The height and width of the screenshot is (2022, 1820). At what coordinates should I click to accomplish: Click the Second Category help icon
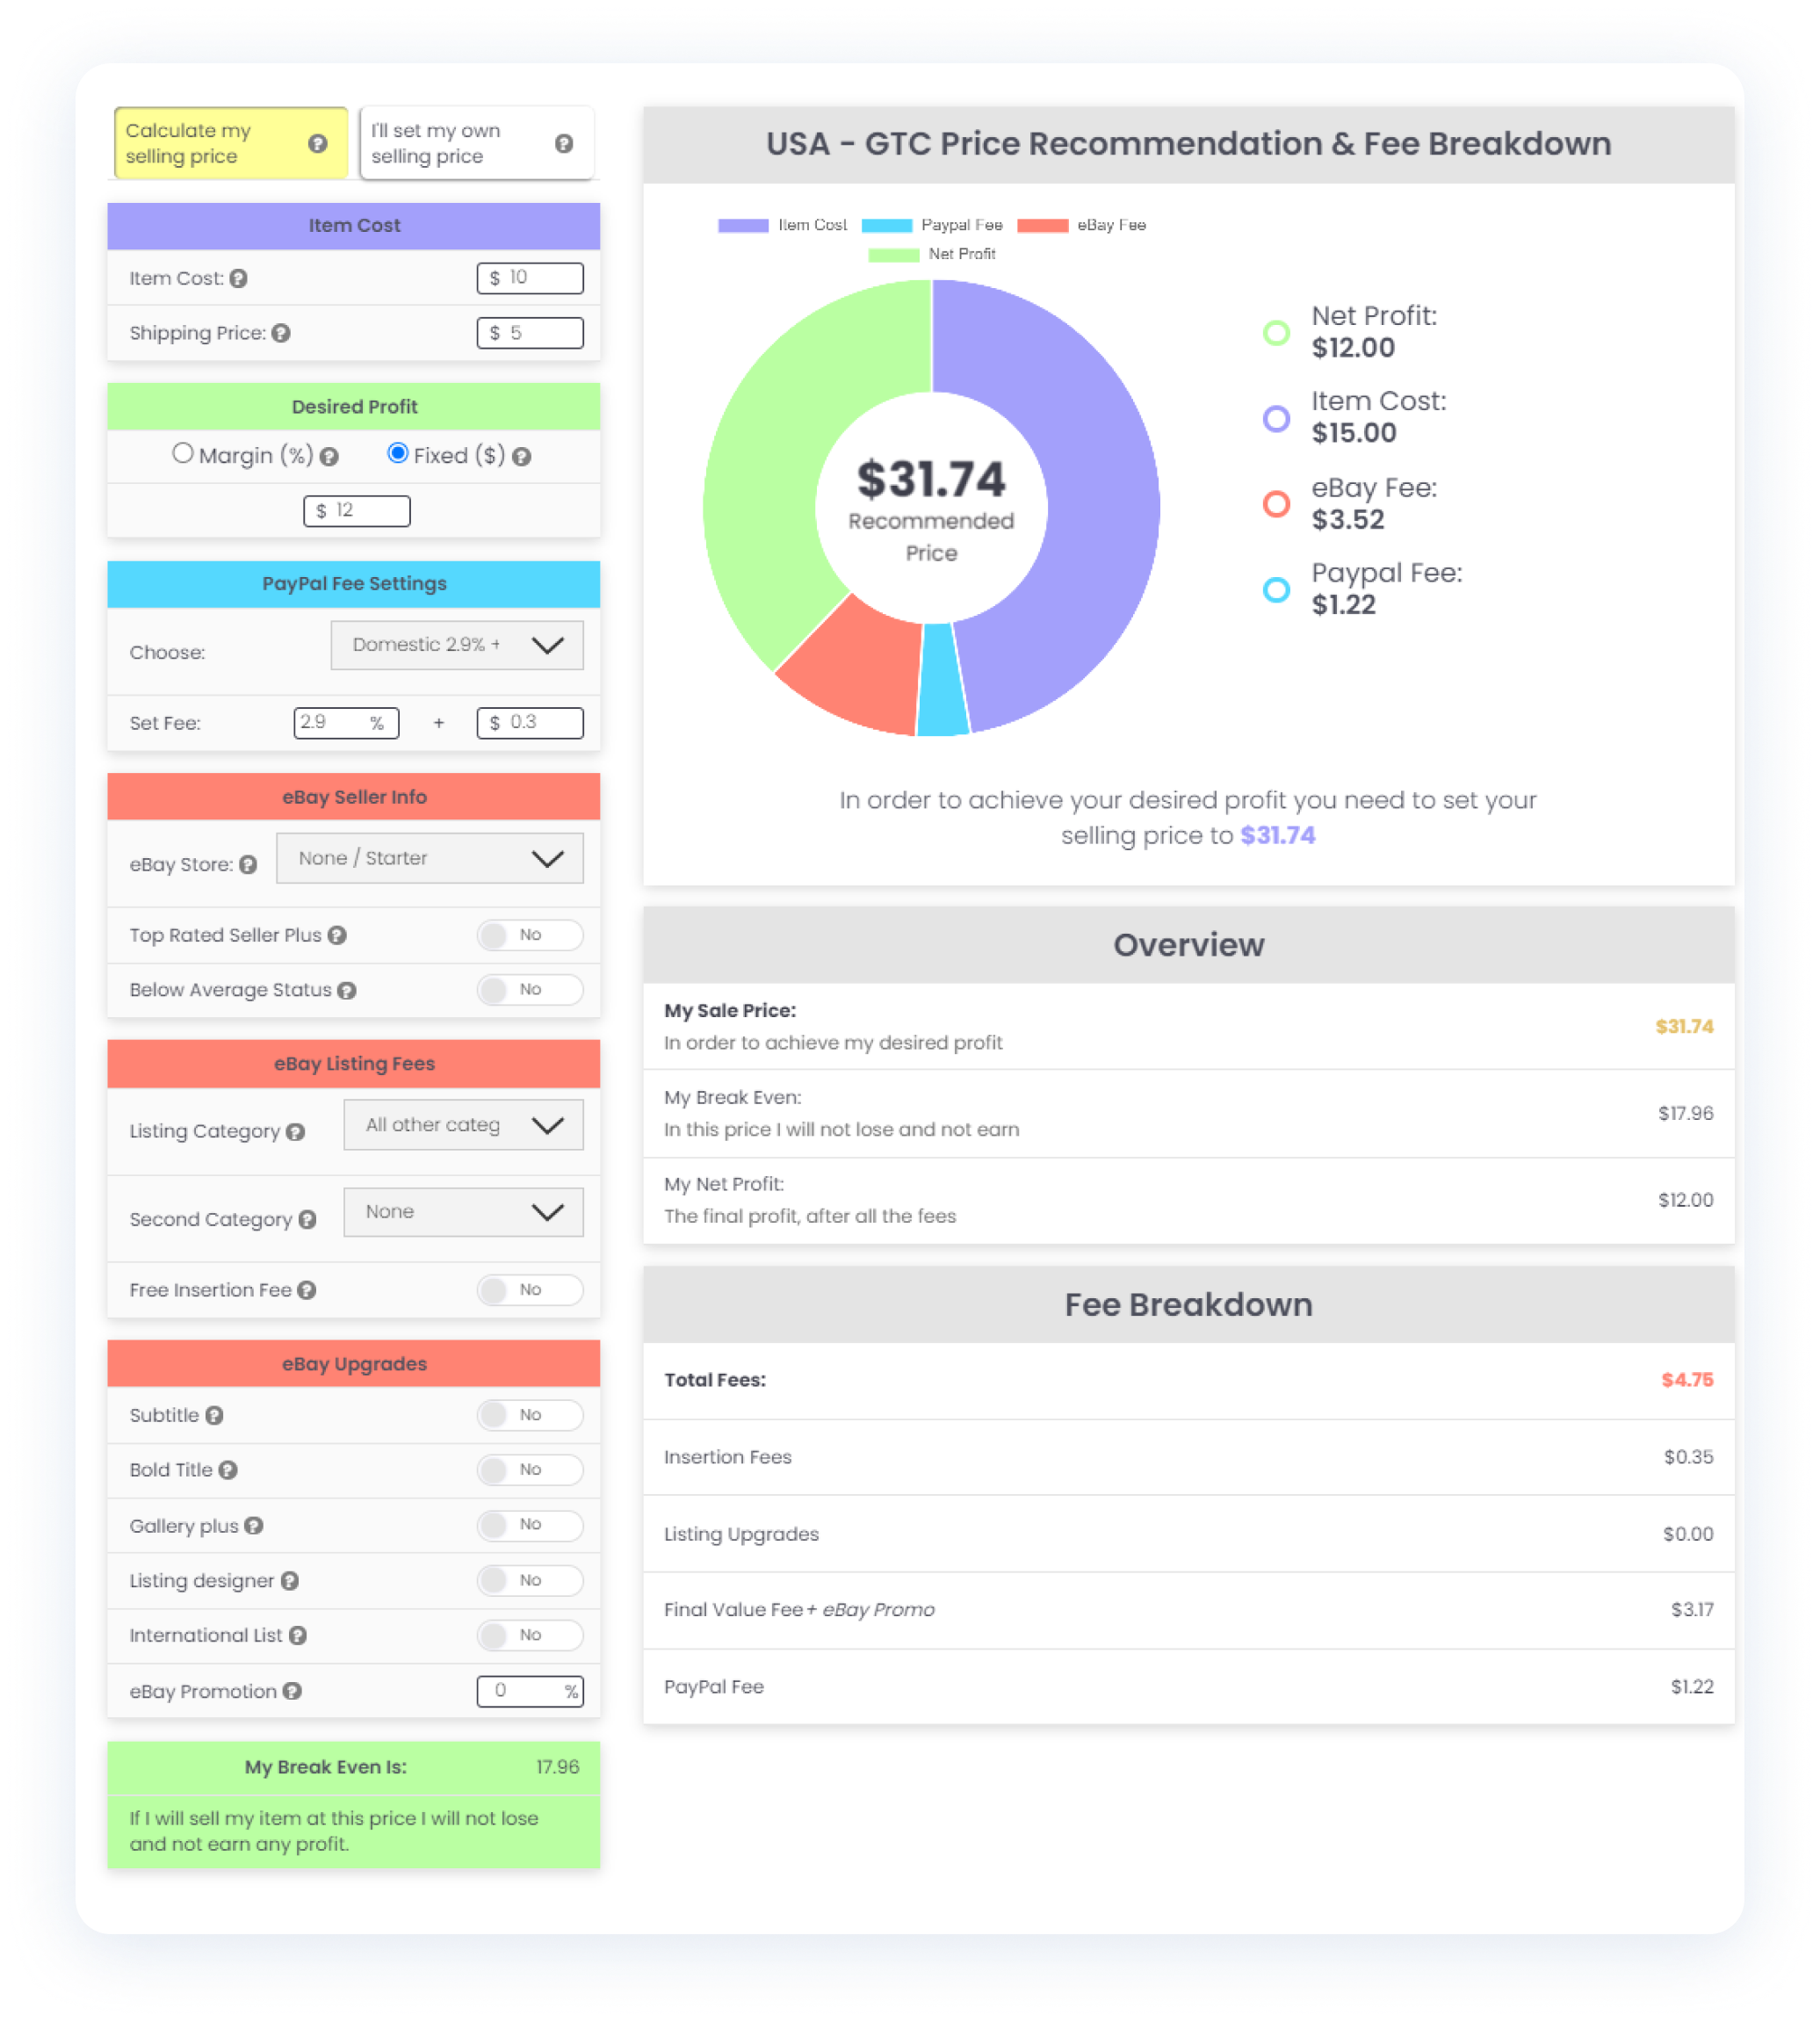click(x=307, y=1220)
